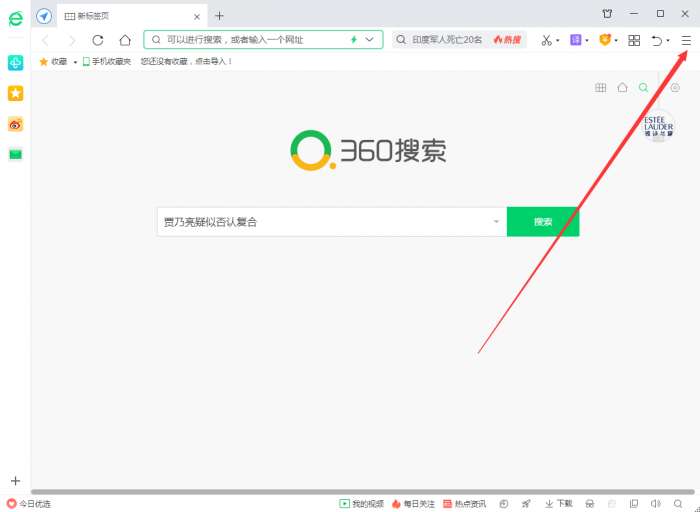Go back with the back arrow
The height and width of the screenshot is (512, 700).
pos(46,41)
